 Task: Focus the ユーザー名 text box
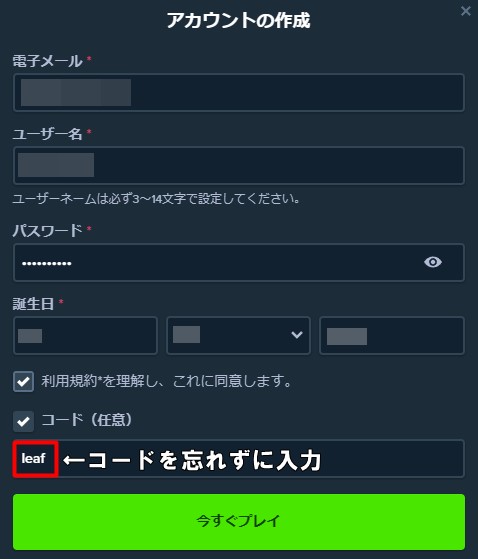(x=239, y=165)
